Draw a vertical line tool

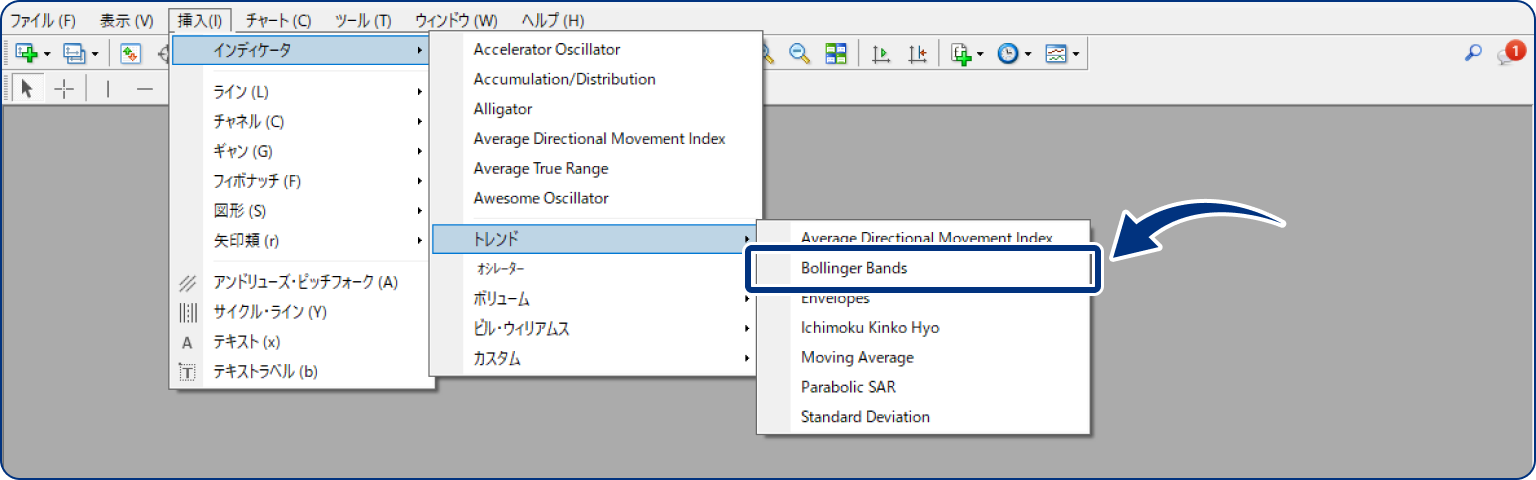coord(107,89)
